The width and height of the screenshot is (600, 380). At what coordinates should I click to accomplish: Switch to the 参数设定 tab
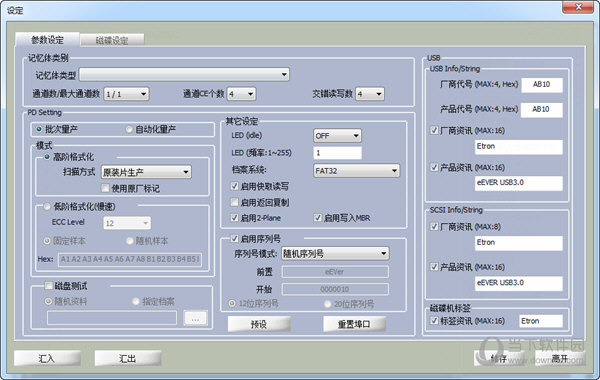(47, 39)
